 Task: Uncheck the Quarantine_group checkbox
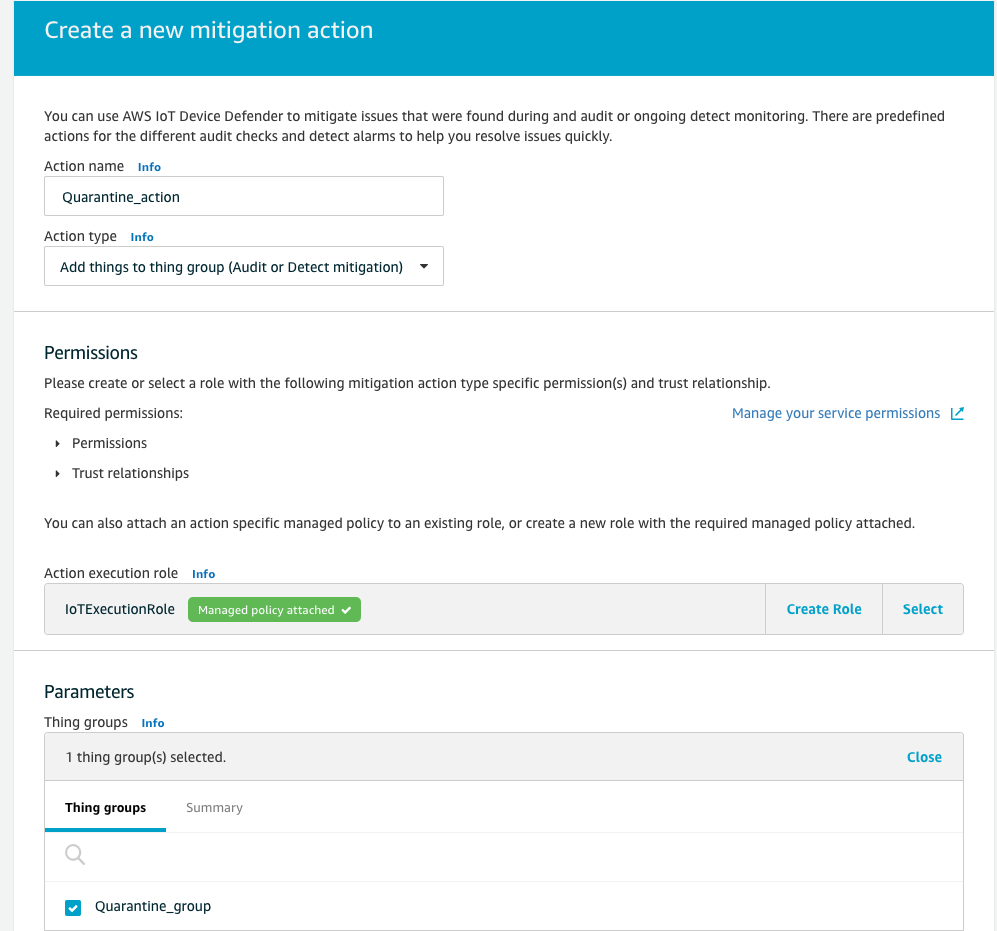pyautogui.click(x=73, y=907)
